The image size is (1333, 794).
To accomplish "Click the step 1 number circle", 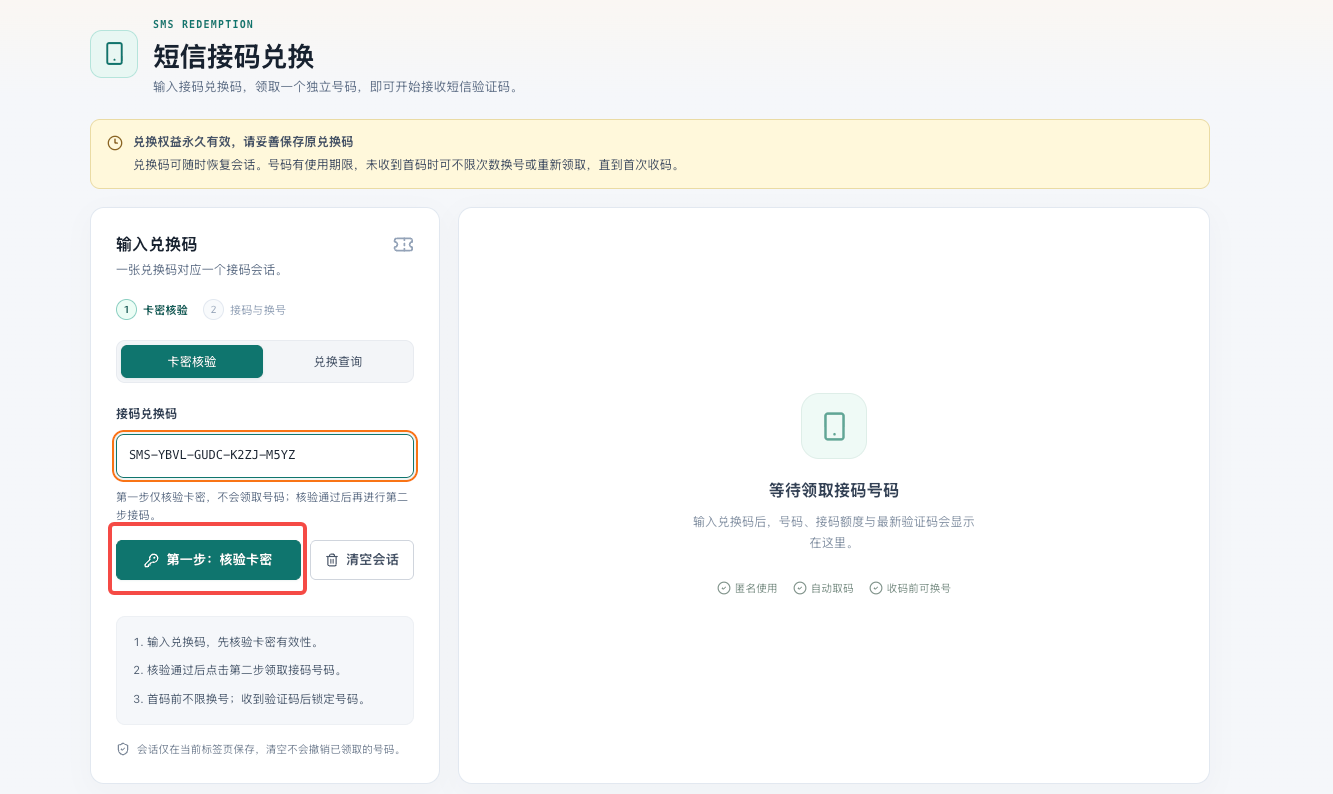I will pos(127,310).
